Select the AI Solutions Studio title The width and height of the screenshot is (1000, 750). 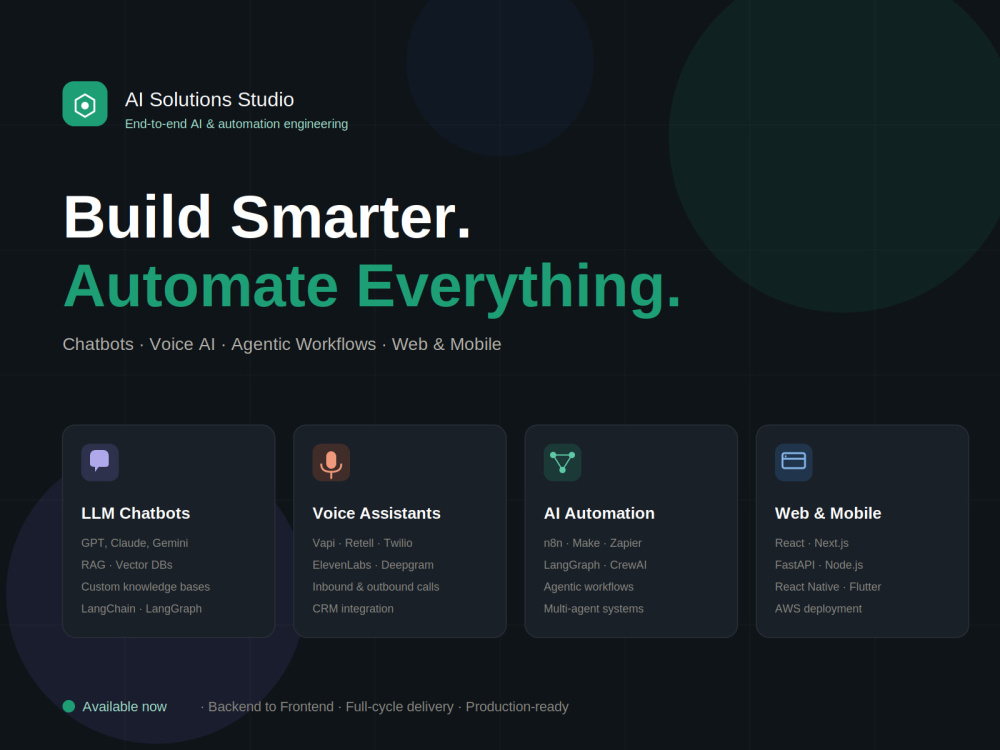coord(209,99)
